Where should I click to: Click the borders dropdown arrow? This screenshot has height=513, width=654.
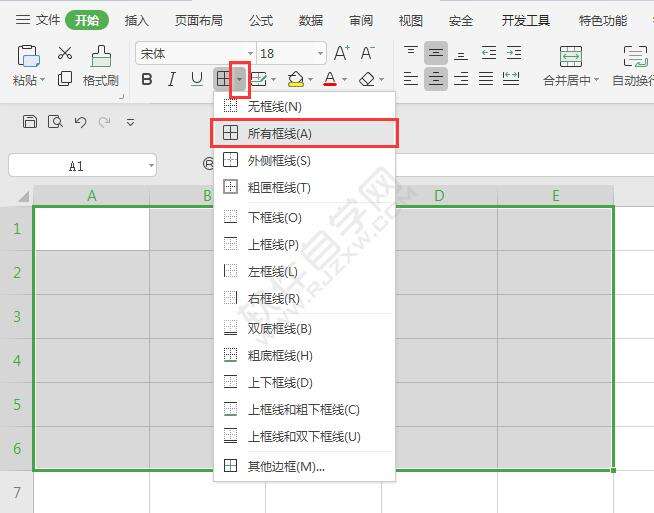point(239,79)
